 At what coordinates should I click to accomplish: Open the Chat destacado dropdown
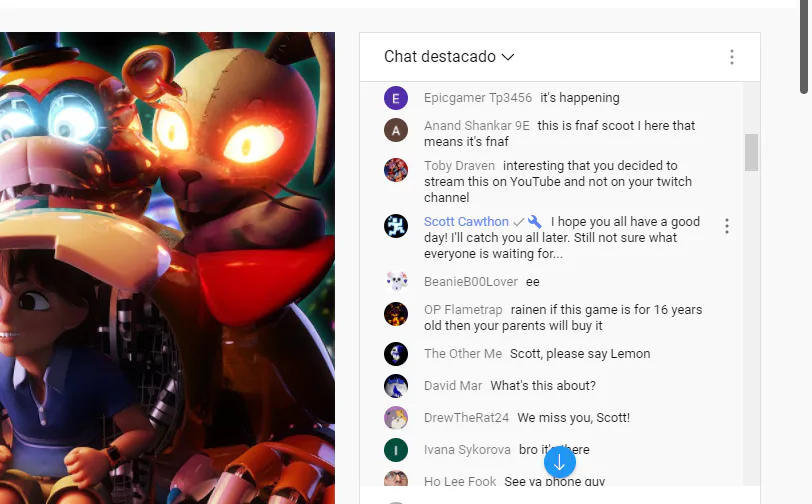[449, 56]
